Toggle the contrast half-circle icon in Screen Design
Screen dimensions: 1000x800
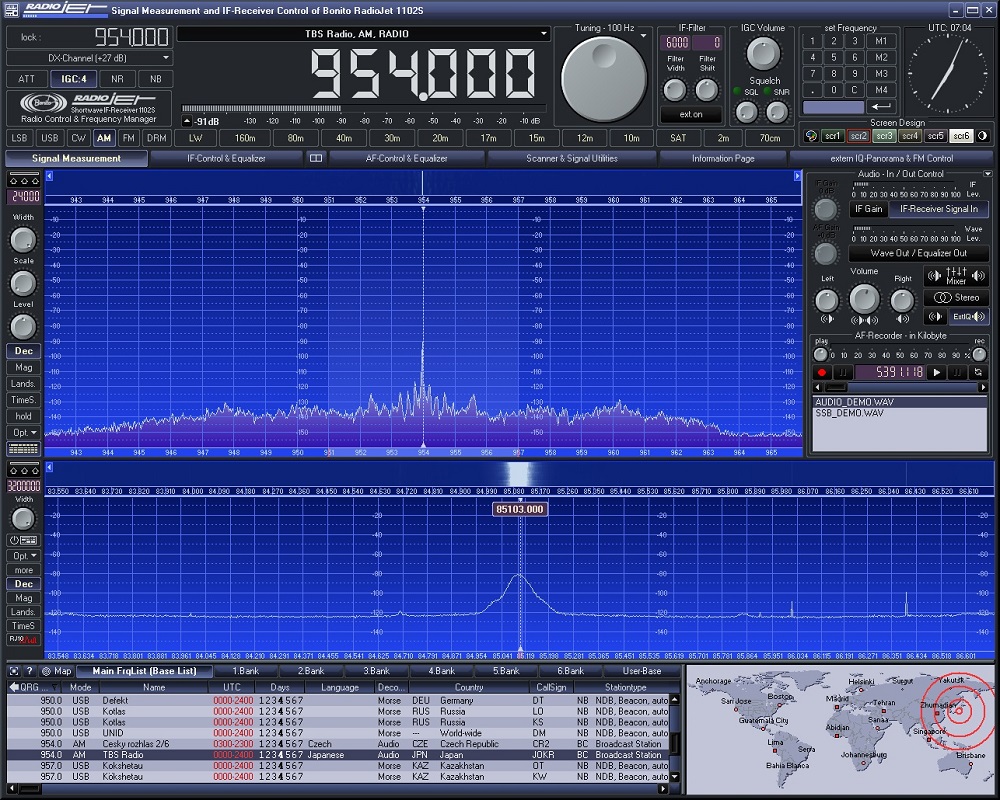[x=983, y=136]
